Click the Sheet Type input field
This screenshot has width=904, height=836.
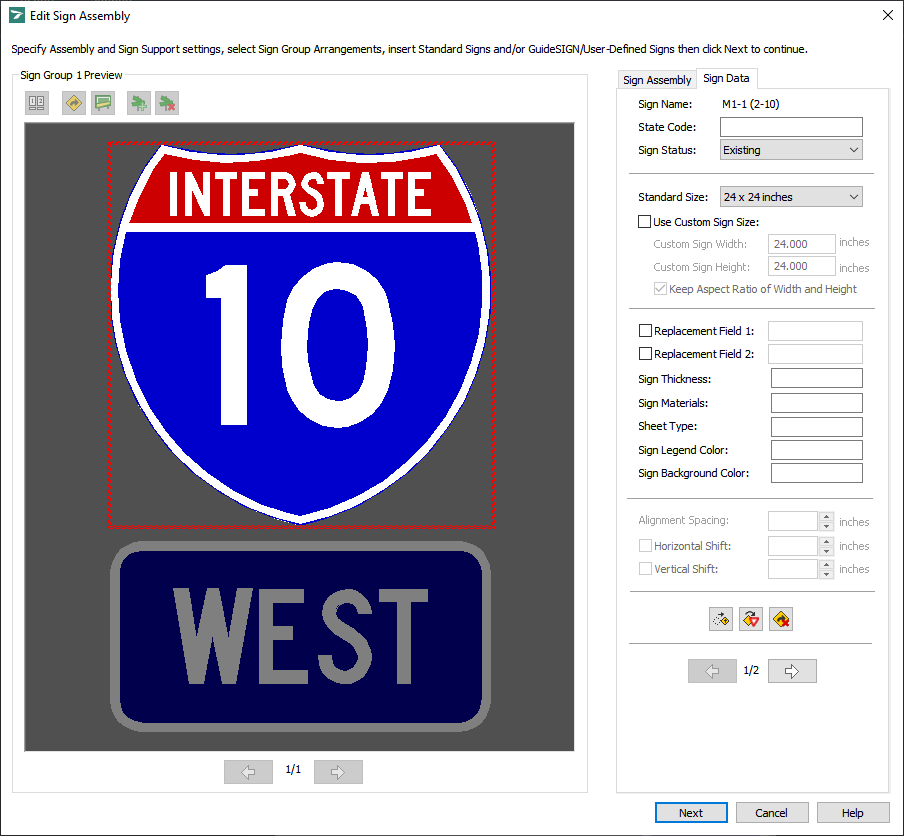pyautogui.click(x=816, y=426)
